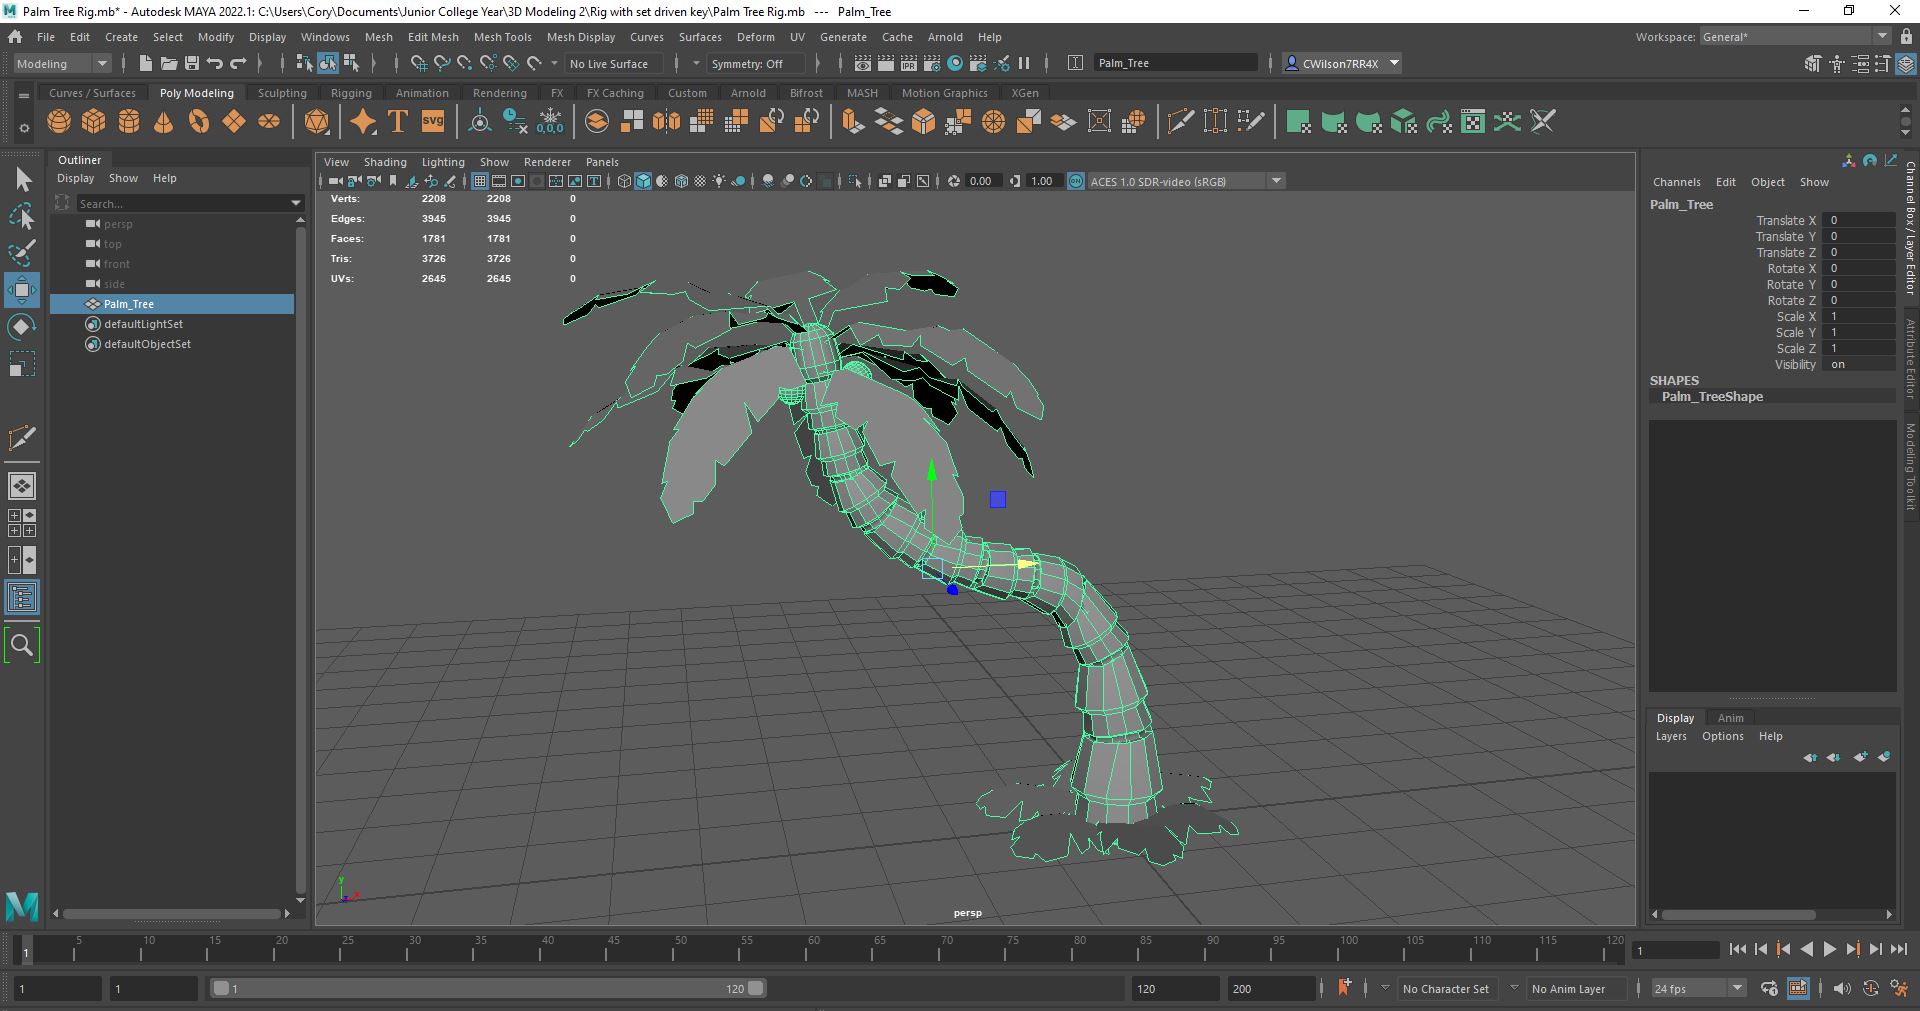Toggle audio mute on the range slider
The image size is (1920, 1011).
[1842, 988]
